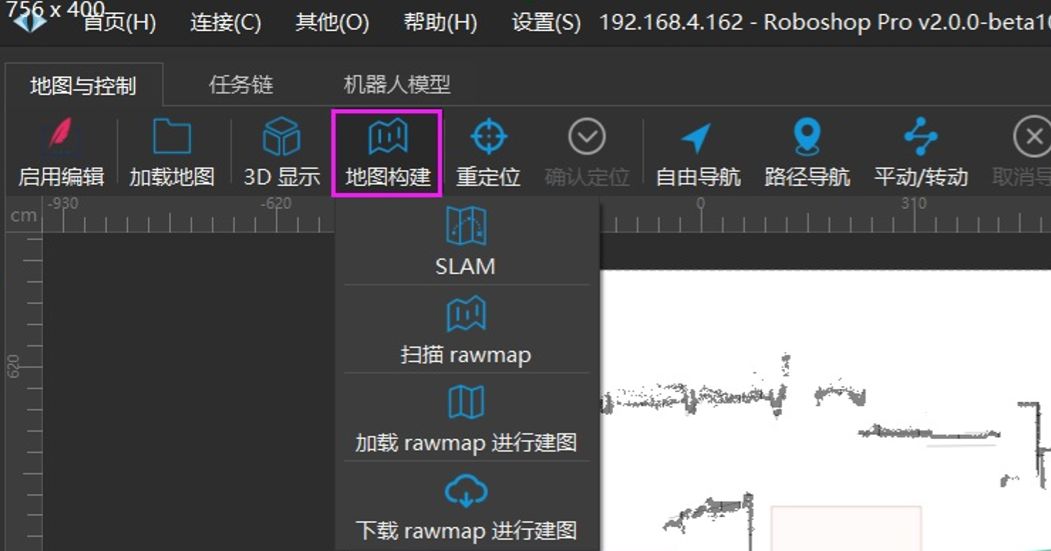The height and width of the screenshot is (551, 1051).
Task: Open the 设置(S) menu
Action: point(546,23)
